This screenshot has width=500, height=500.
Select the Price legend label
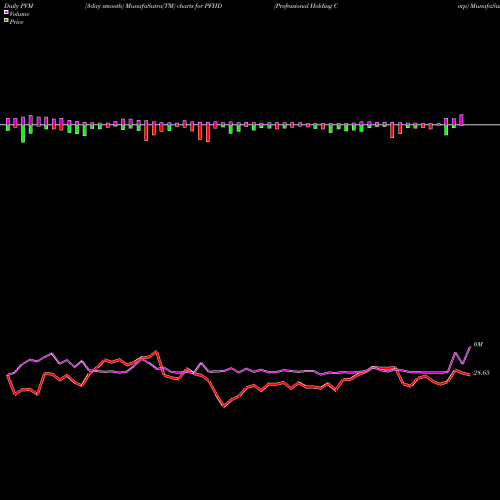pyautogui.click(x=16, y=22)
